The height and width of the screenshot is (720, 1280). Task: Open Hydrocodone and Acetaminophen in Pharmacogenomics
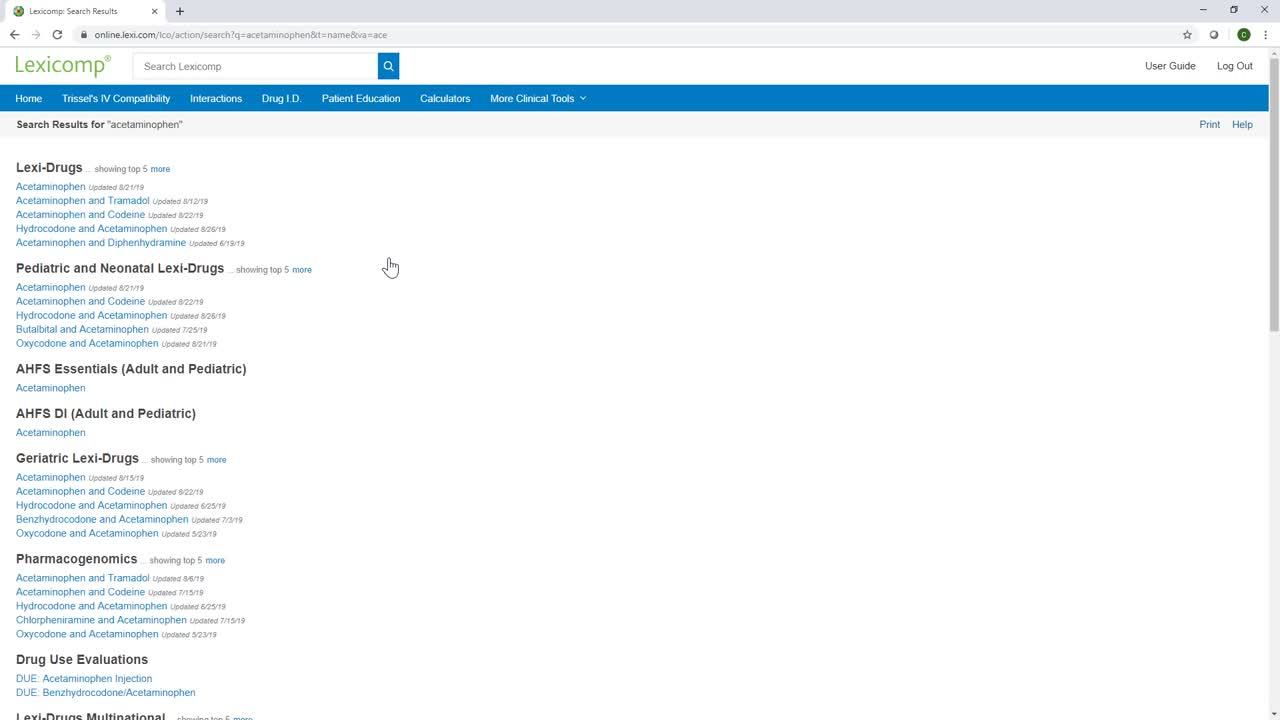pyautogui.click(x=91, y=606)
